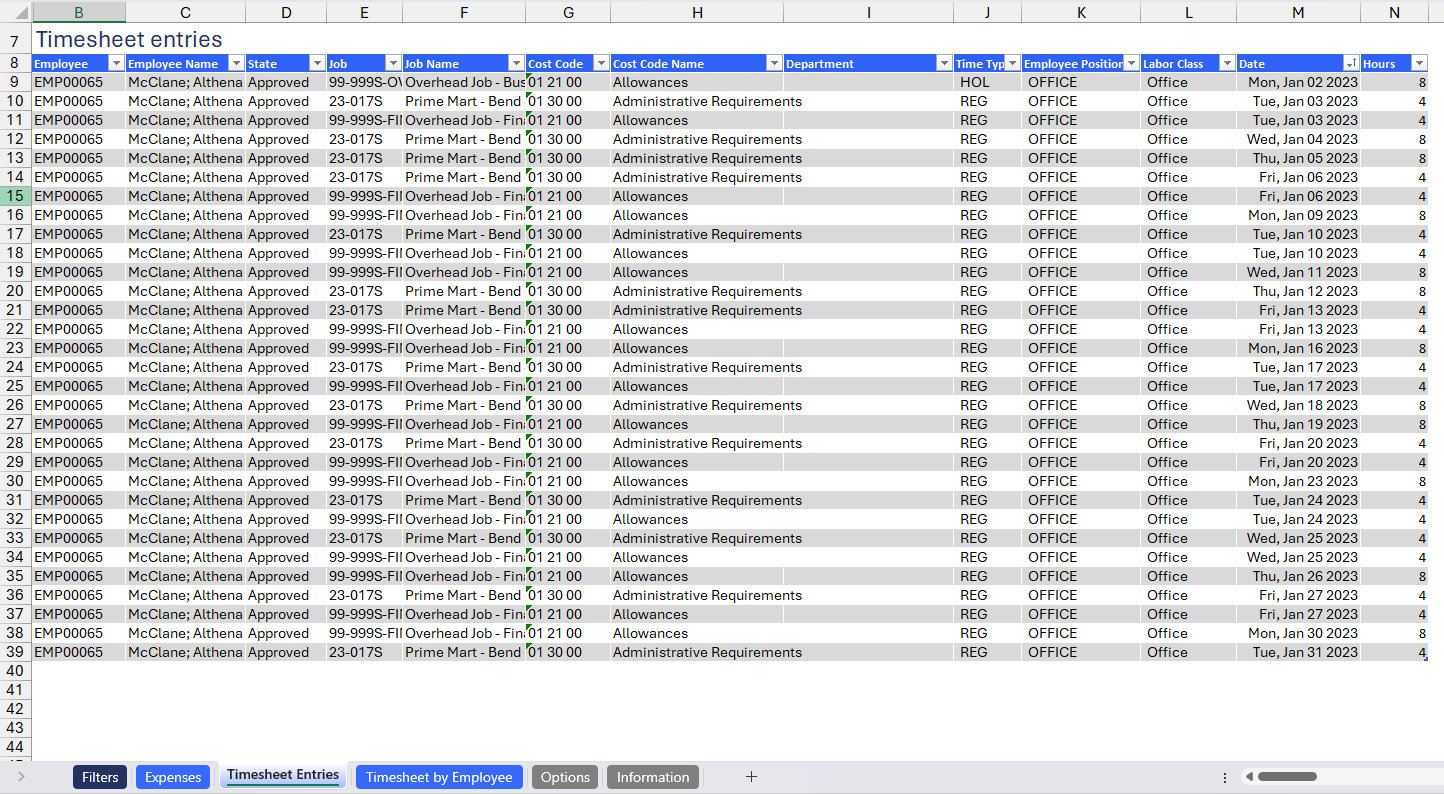Open the Hours column filter icon
This screenshot has width=1444, height=794.
[x=1421, y=62]
